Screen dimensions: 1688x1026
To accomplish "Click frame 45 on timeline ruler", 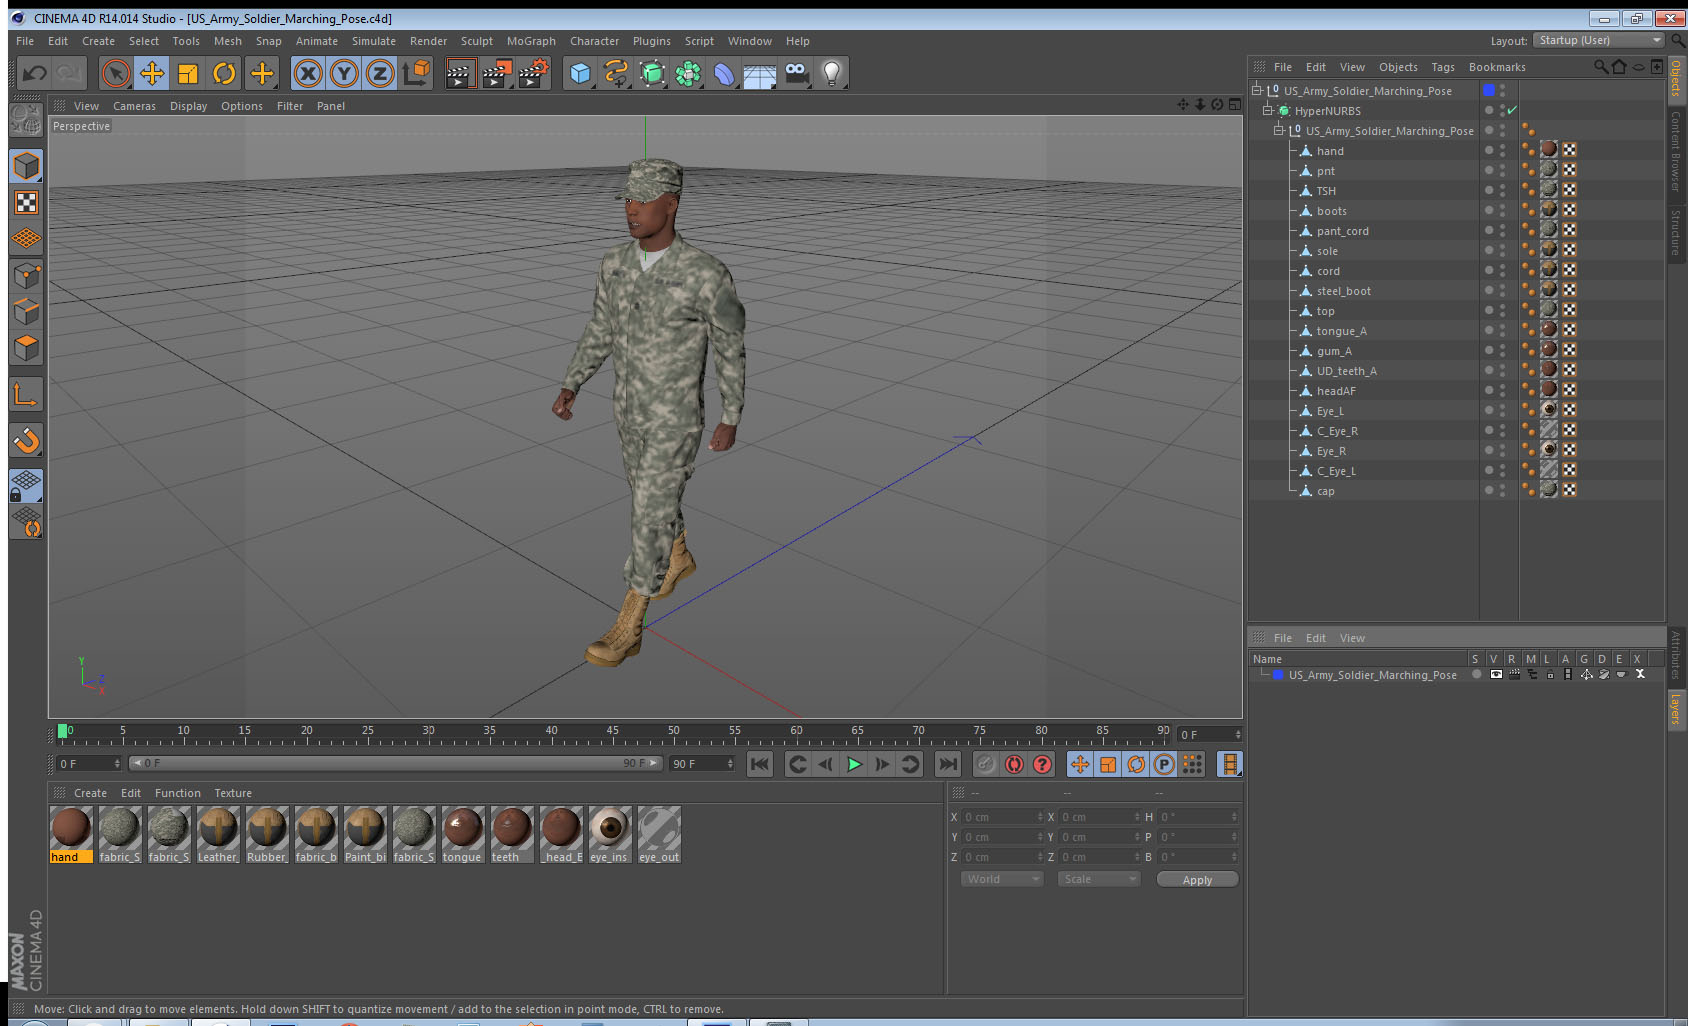I will click(x=612, y=735).
